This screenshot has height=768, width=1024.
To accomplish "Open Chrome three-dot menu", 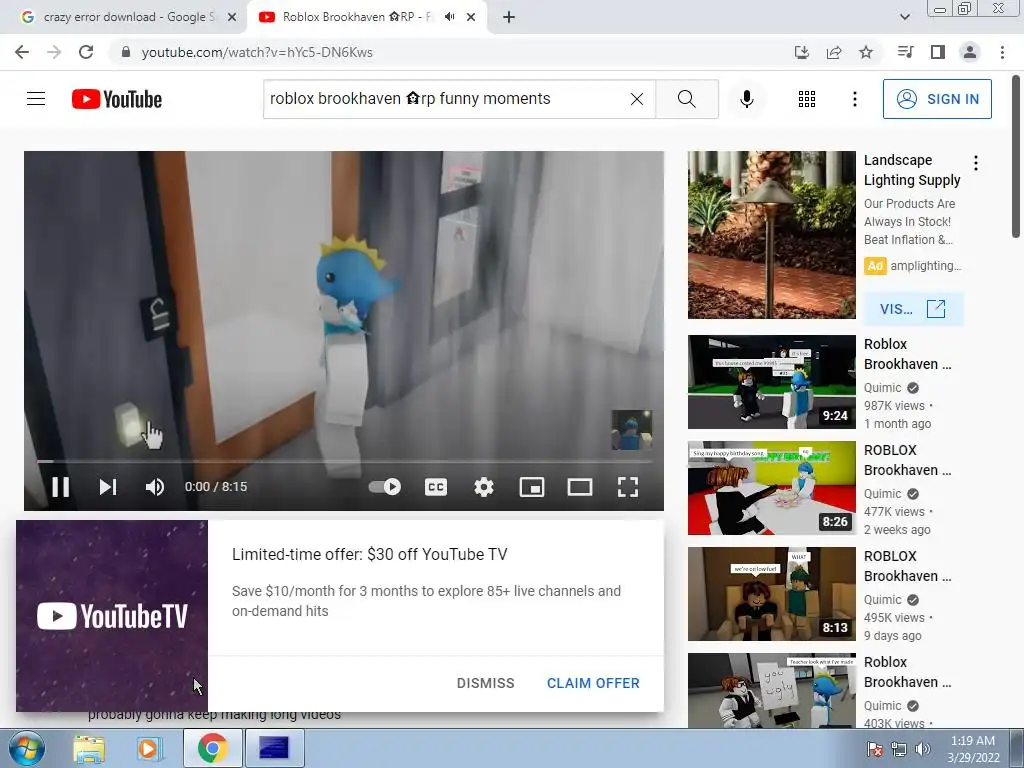I will [x=1002, y=52].
